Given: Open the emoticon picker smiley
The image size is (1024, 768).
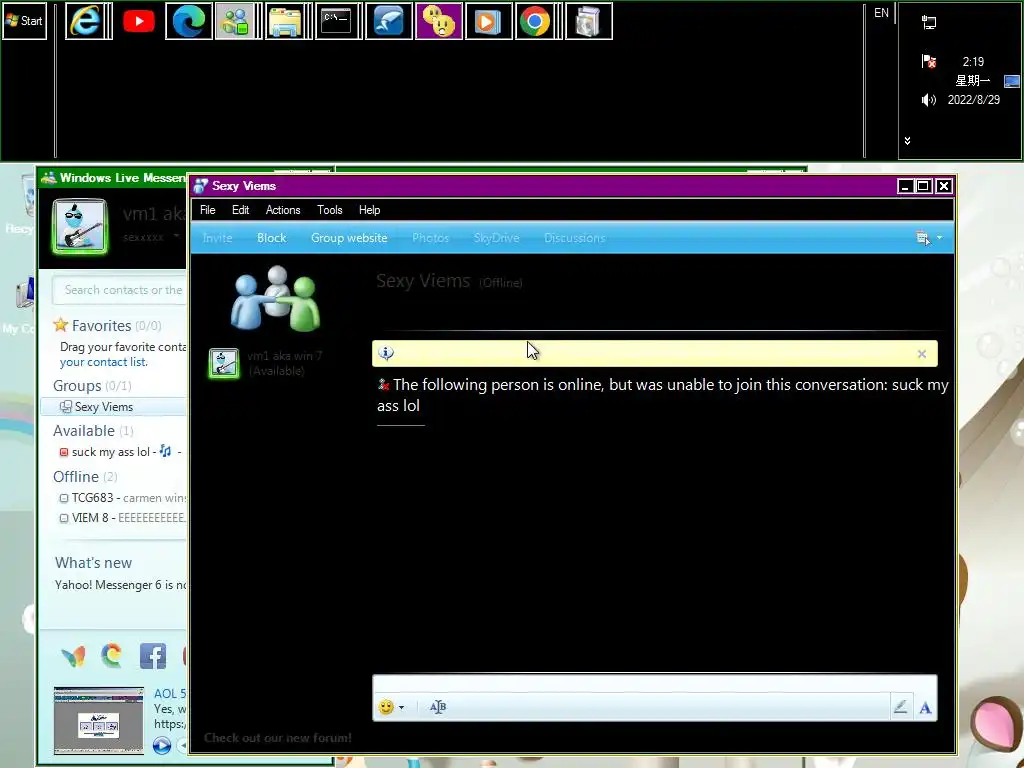Looking at the screenshot, I should 386,707.
